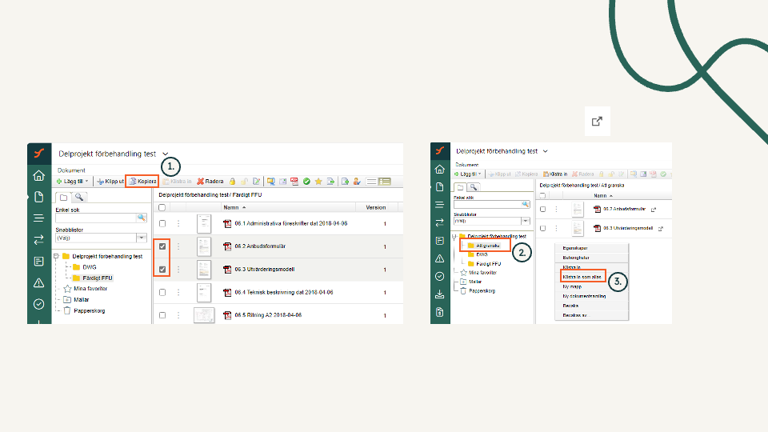Uncheck the 06.2 Anbudsformulär checkbox

(162, 246)
